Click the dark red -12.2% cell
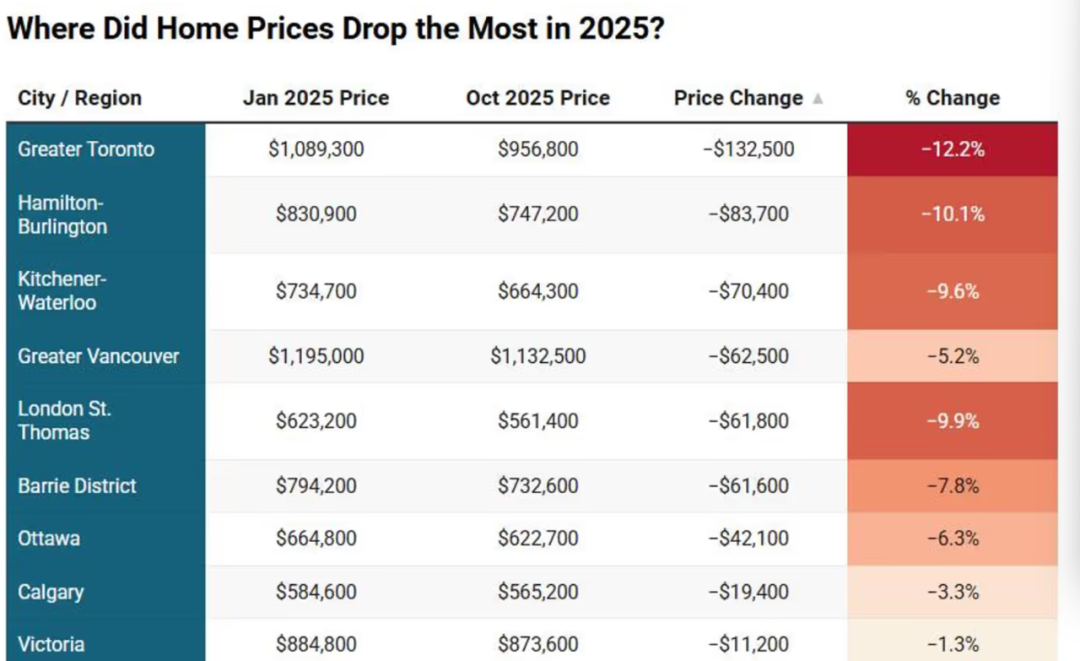This screenshot has width=1080, height=661. [952, 149]
